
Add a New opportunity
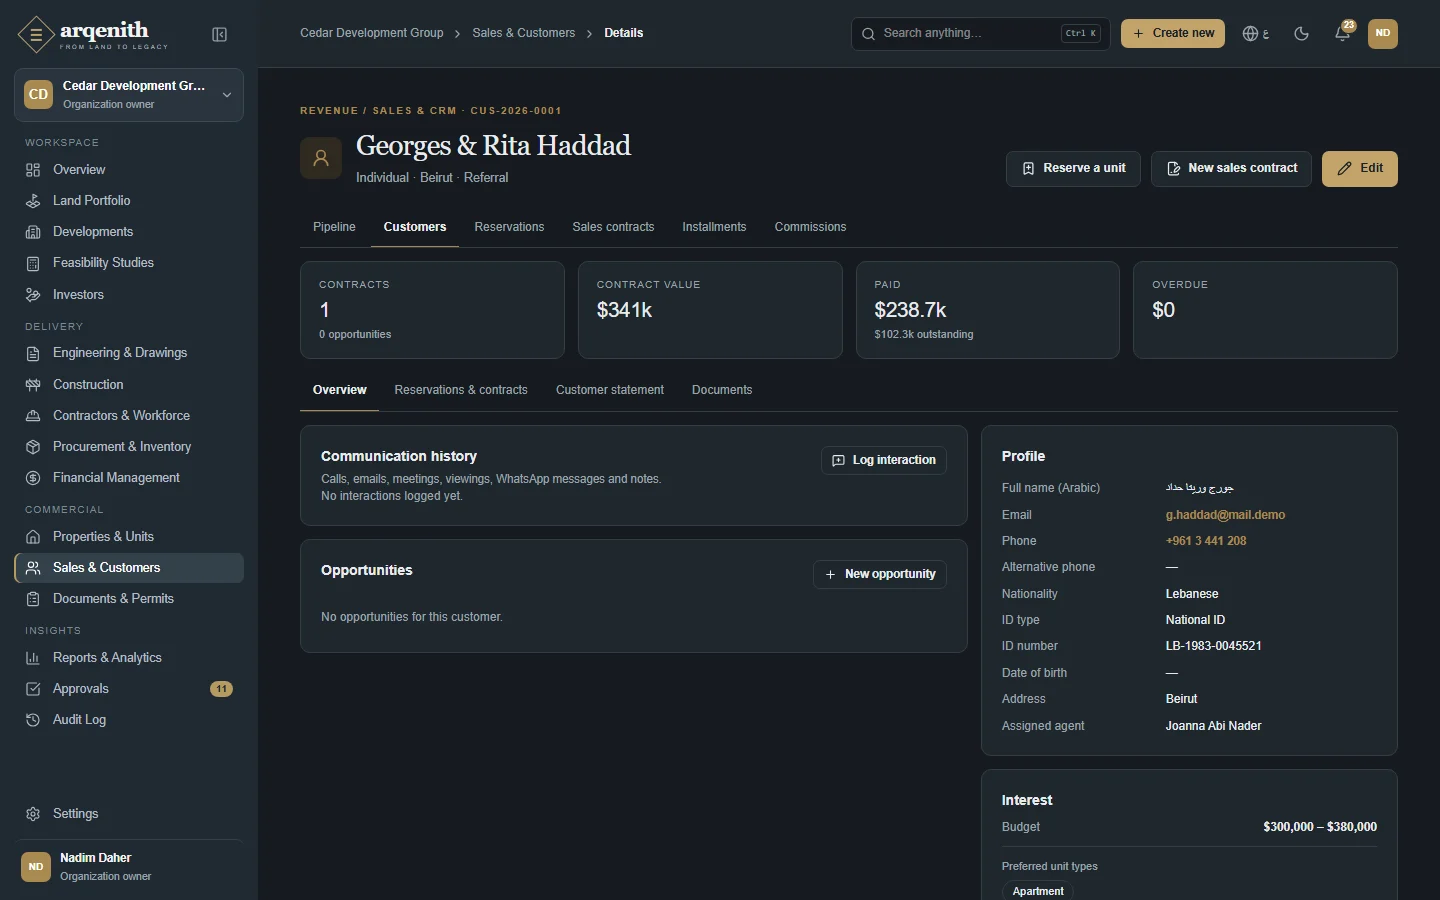click(x=880, y=574)
